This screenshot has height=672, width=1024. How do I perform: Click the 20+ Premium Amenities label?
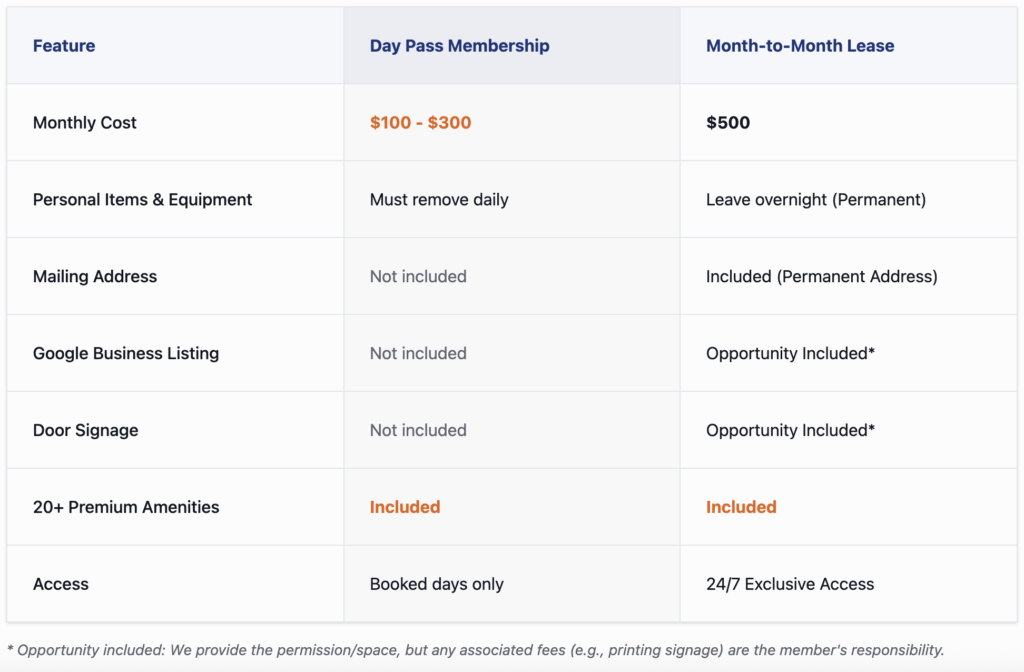pyautogui.click(x=126, y=508)
